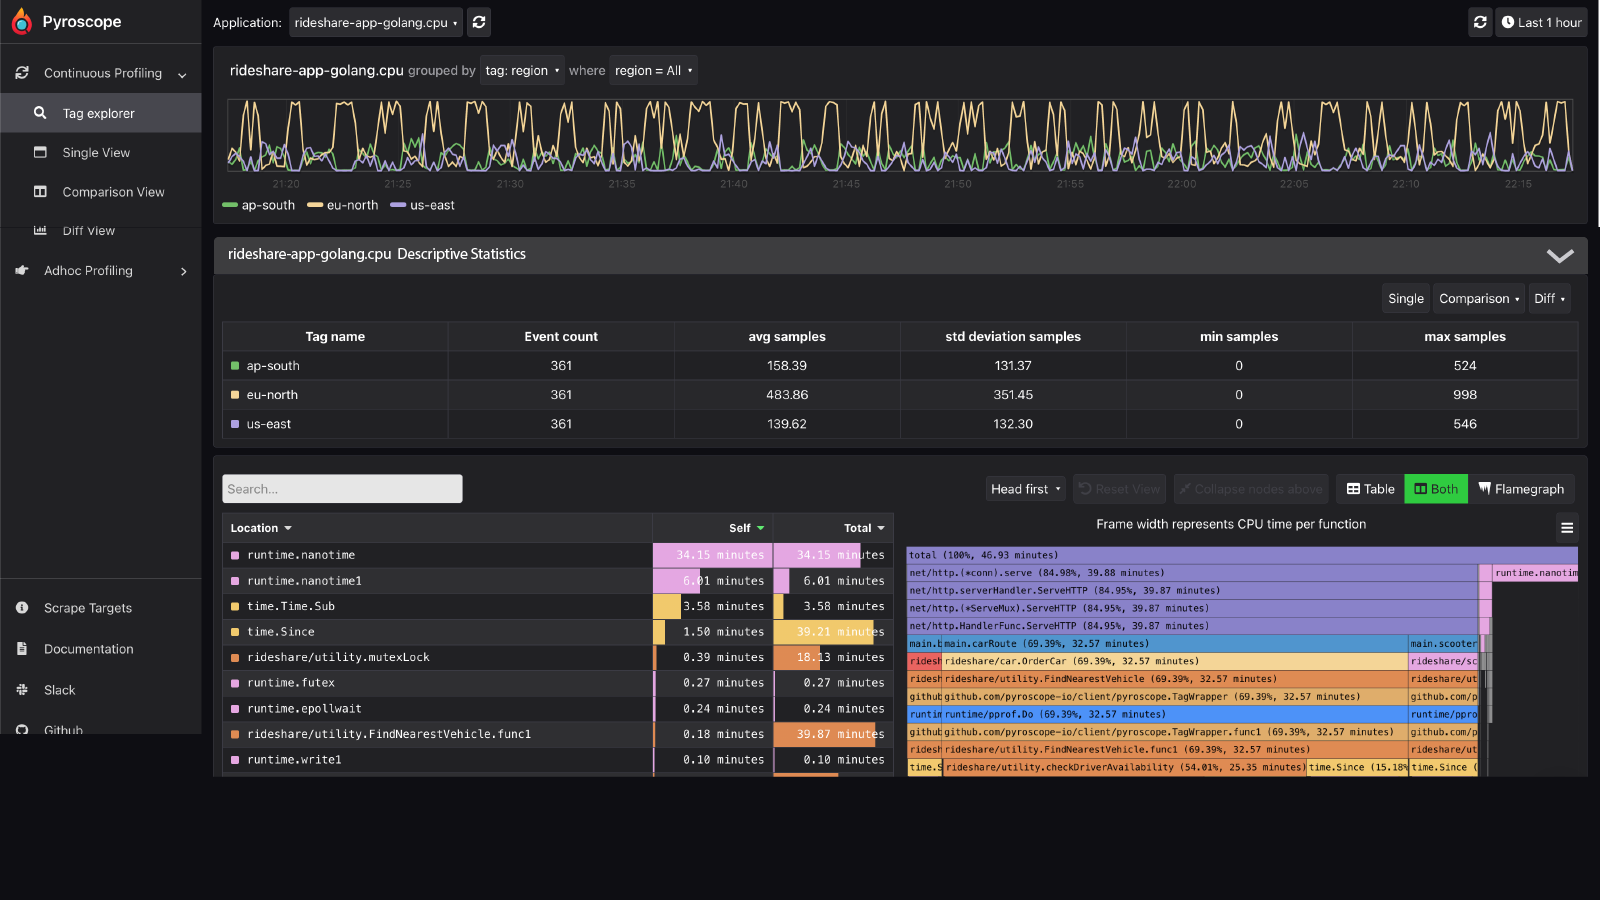Open Comparison View
The width and height of the screenshot is (1600, 900).
pos(113,191)
